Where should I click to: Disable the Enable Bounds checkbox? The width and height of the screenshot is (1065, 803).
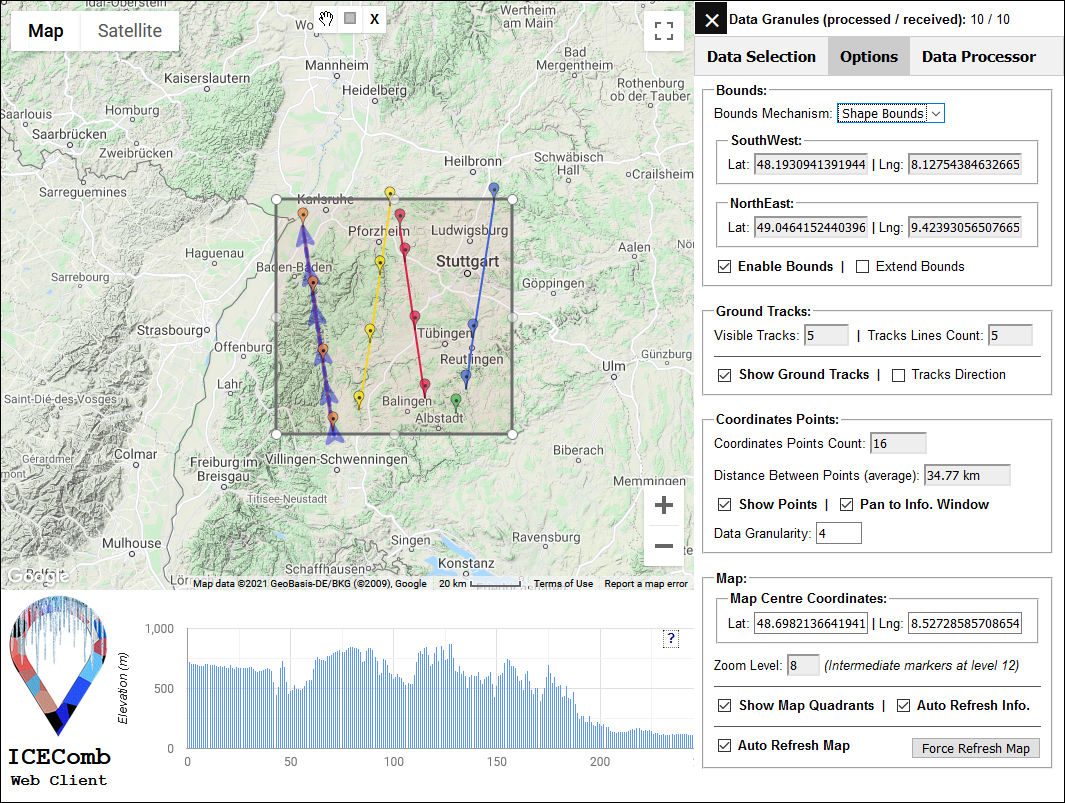click(725, 267)
